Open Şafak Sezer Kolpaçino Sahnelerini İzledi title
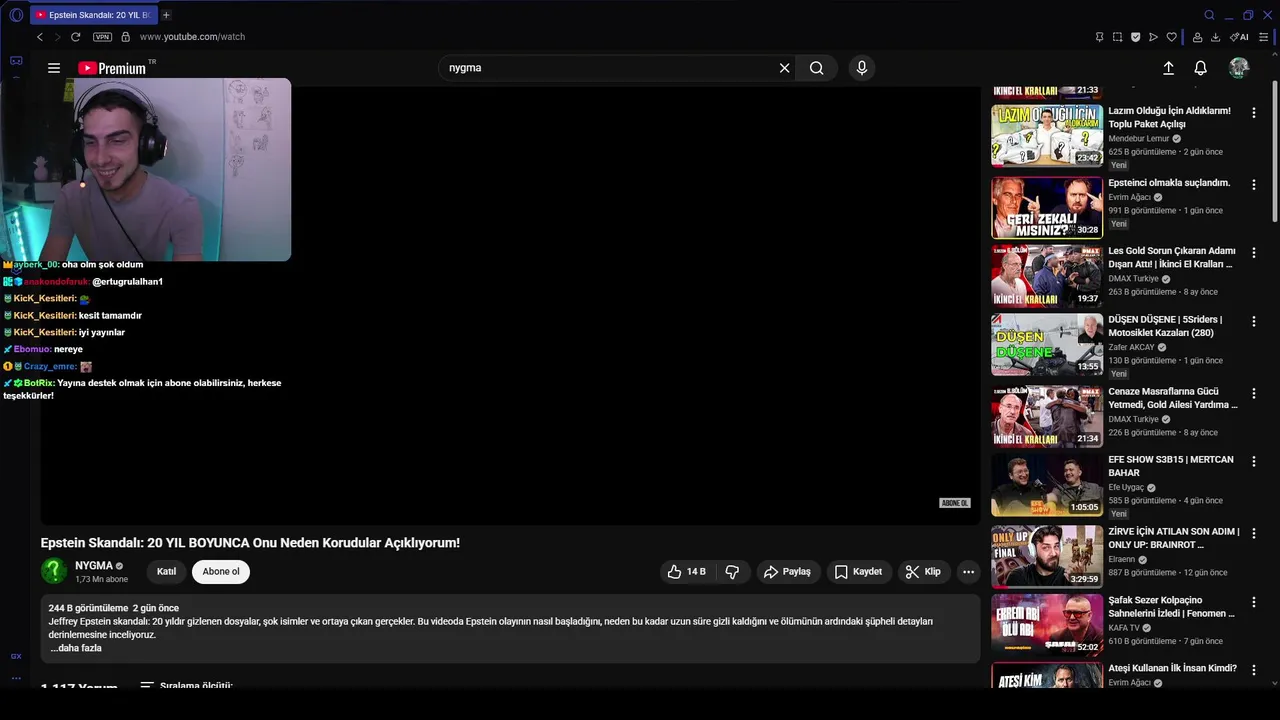 1172,607
